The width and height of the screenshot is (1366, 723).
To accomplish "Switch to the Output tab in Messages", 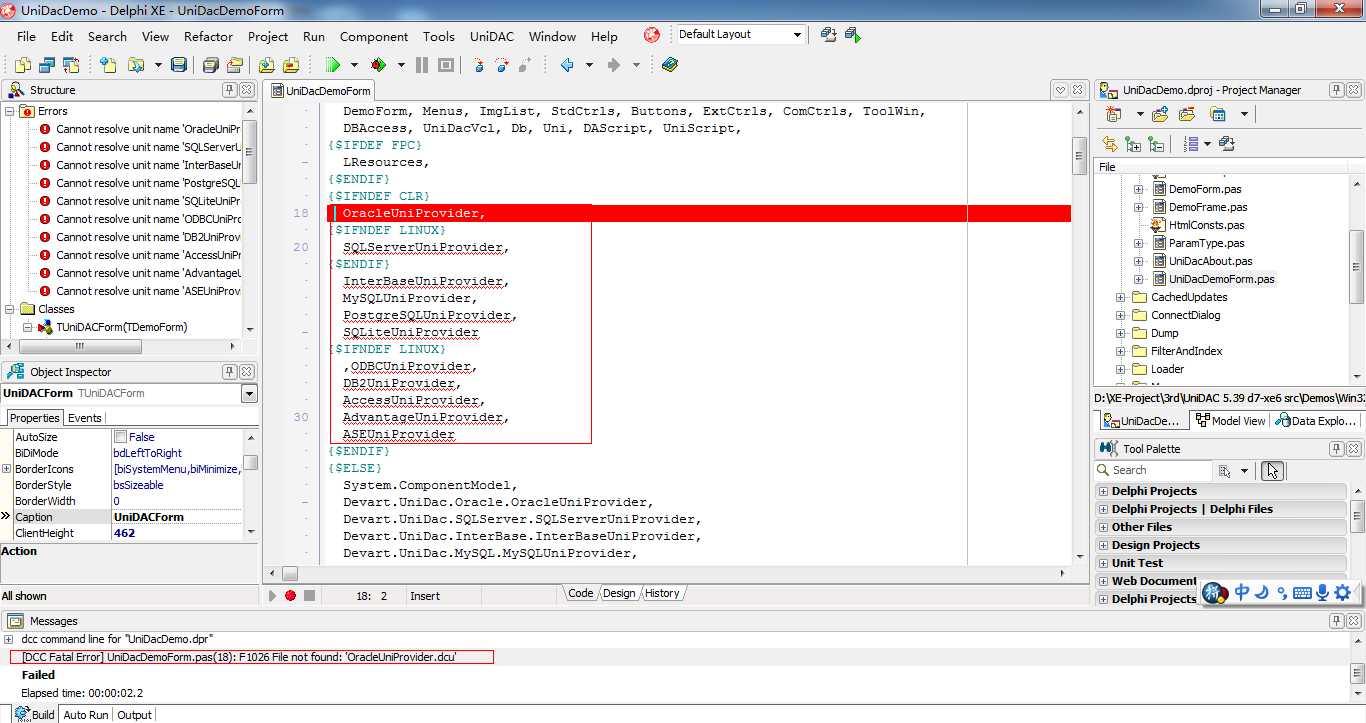I will [134, 715].
